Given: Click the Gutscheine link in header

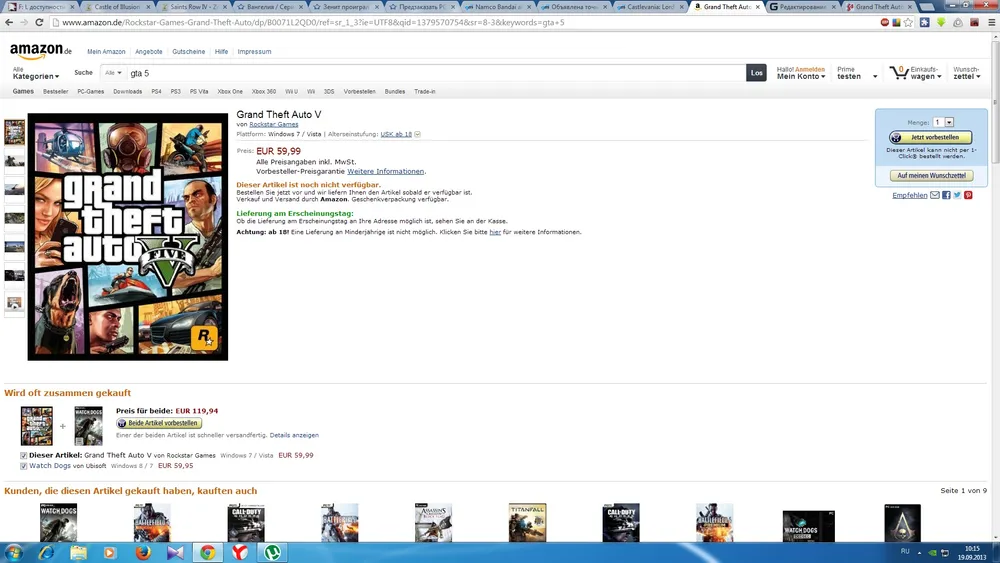Looking at the screenshot, I should (189, 52).
